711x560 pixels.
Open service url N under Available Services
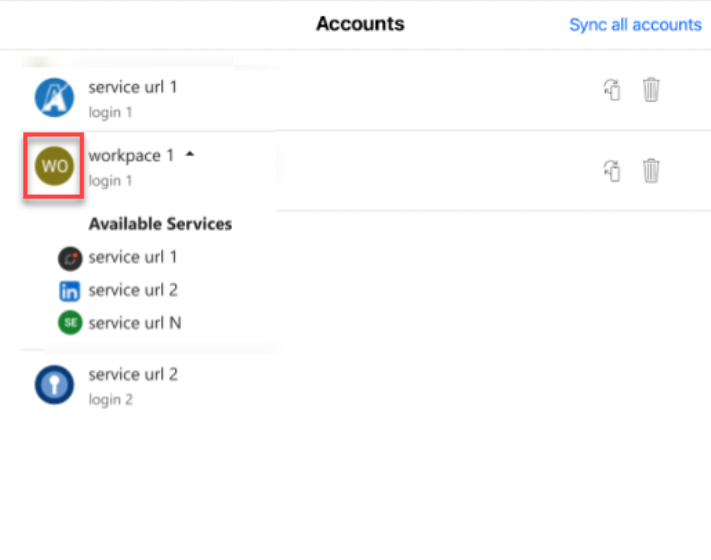point(135,323)
